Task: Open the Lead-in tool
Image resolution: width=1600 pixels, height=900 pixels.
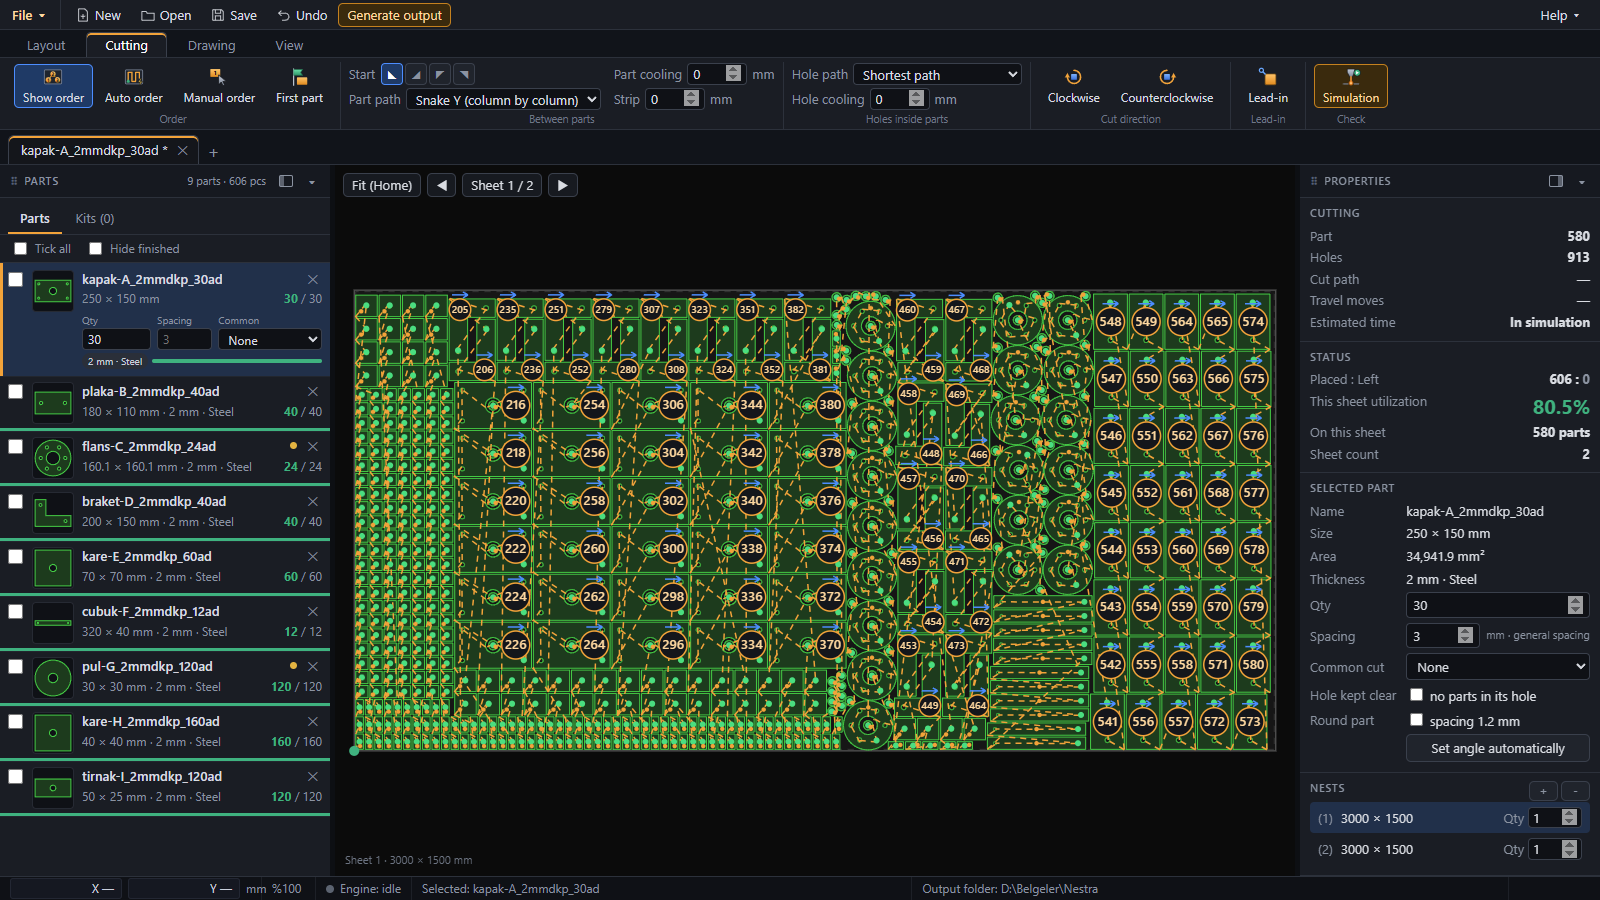Action: coord(1267,86)
